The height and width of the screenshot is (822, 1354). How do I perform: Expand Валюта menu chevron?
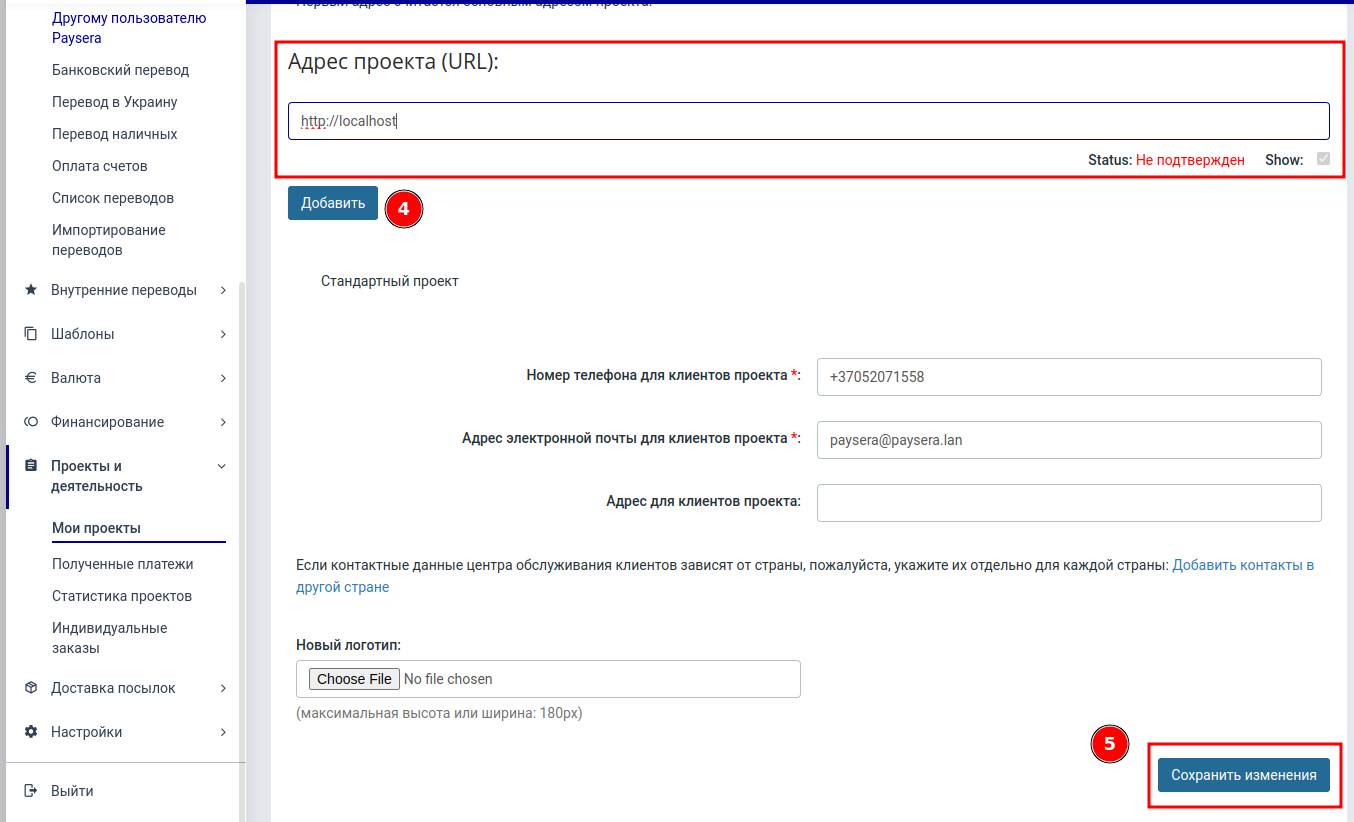tap(223, 378)
